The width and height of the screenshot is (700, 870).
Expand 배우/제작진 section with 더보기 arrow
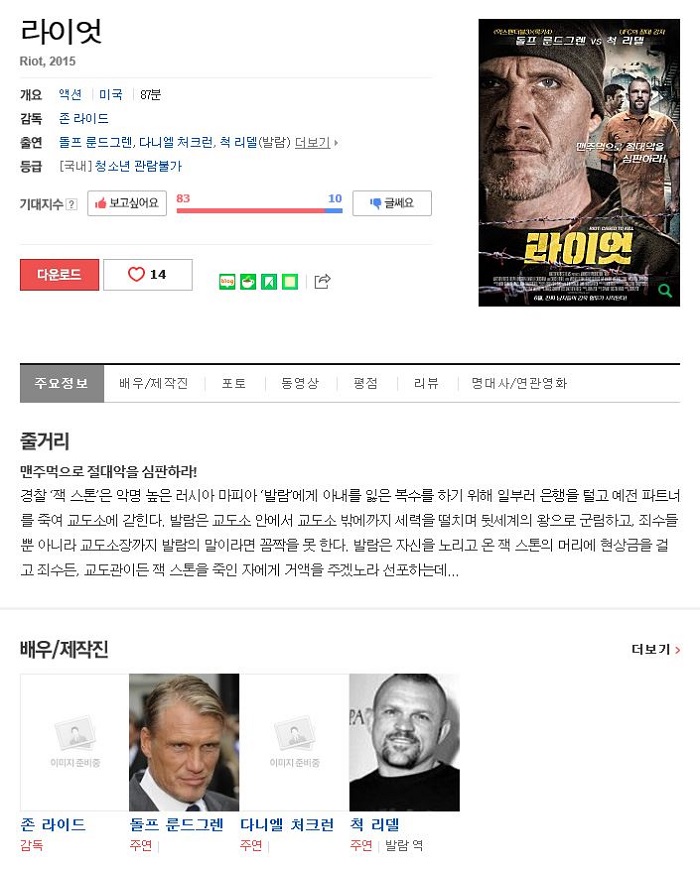[656, 649]
